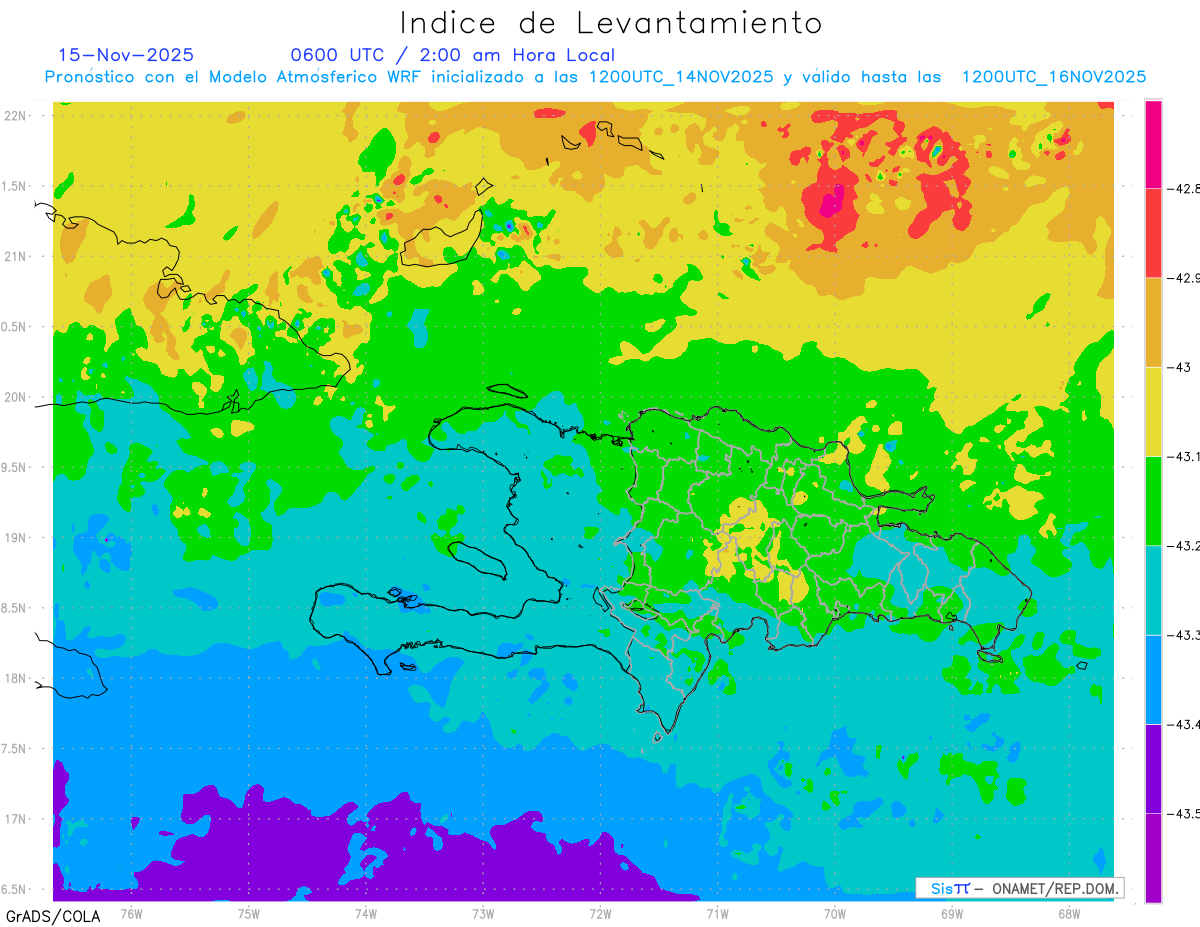Viewport: 1200px width, 927px height.
Task: Pick the orange legend swatch between -42.9 and -43
Action: pyautogui.click(x=1153, y=322)
